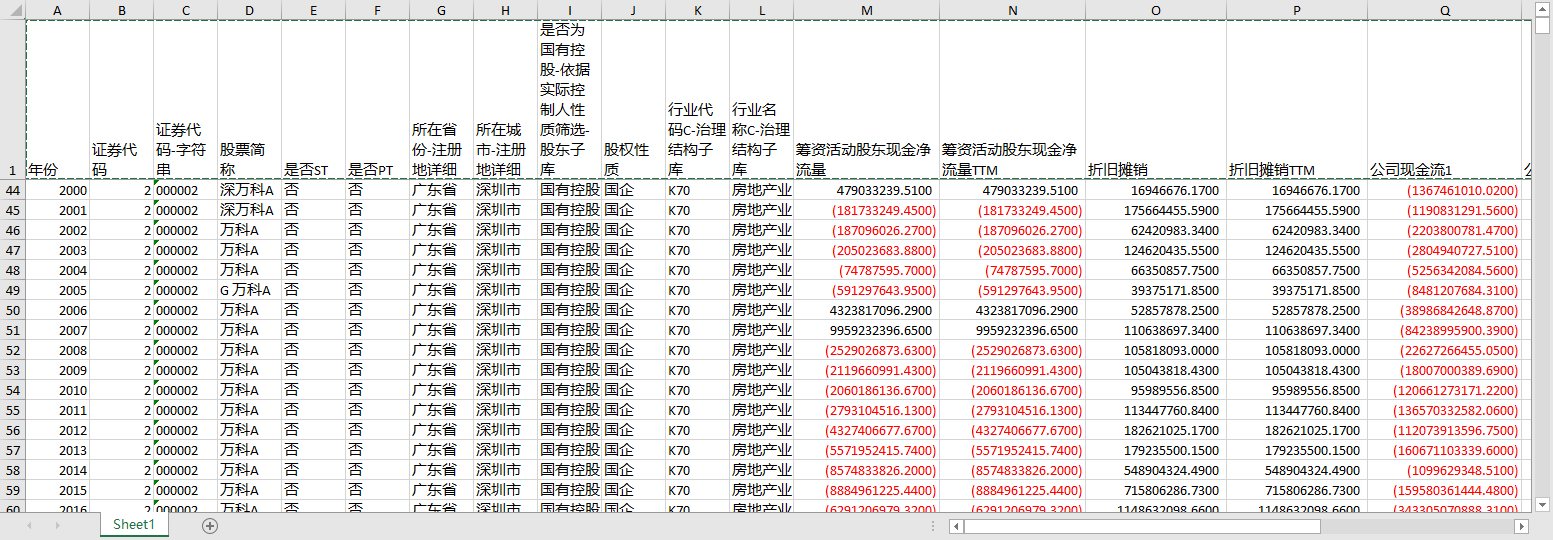Click value 9959232396.6500 in column M
Screen dimensions: 1553x540
pyautogui.click(x=866, y=330)
